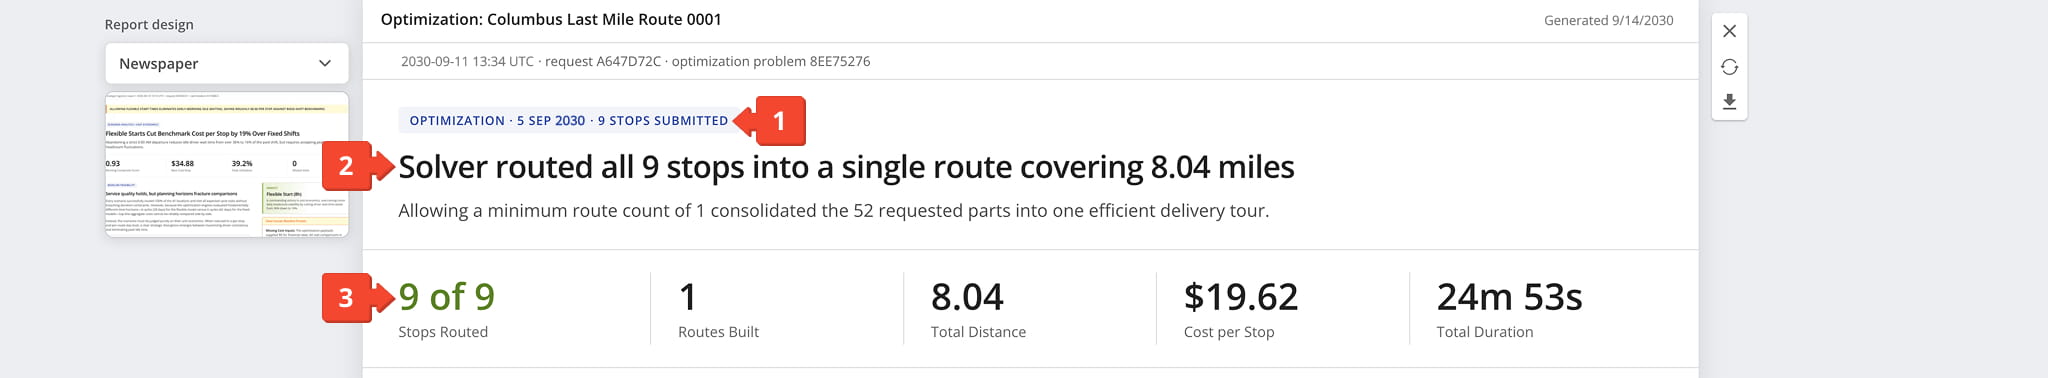Click the 24m 53s Total Duration stat
The image size is (2048, 378).
pos(1509,309)
